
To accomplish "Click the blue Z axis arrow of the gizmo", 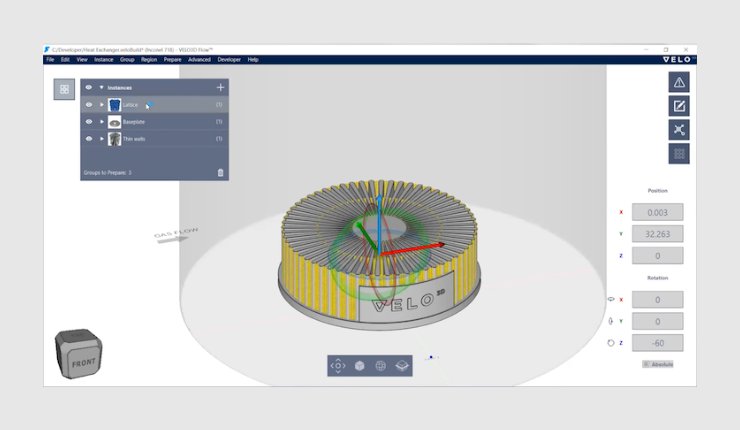I will pos(379,224).
